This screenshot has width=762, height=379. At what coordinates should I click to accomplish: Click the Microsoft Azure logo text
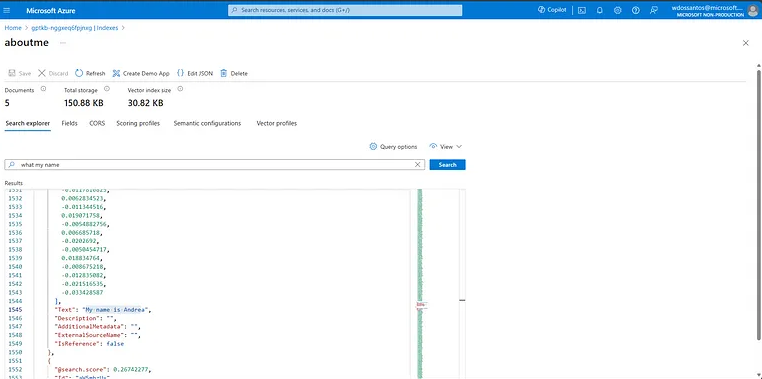click(51, 10)
